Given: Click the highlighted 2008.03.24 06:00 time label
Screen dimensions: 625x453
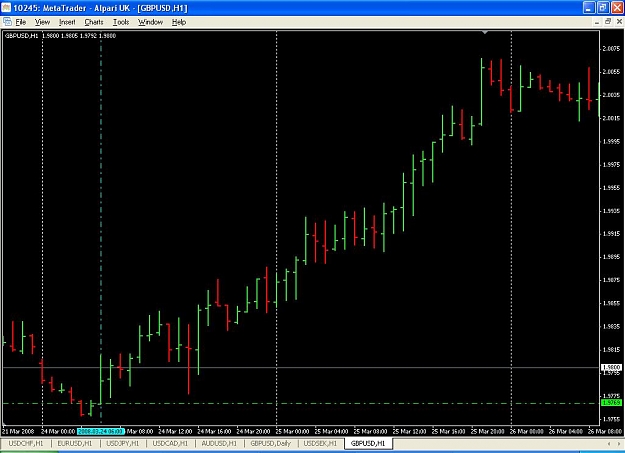Looking at the screenshot, I should (101, 431).
